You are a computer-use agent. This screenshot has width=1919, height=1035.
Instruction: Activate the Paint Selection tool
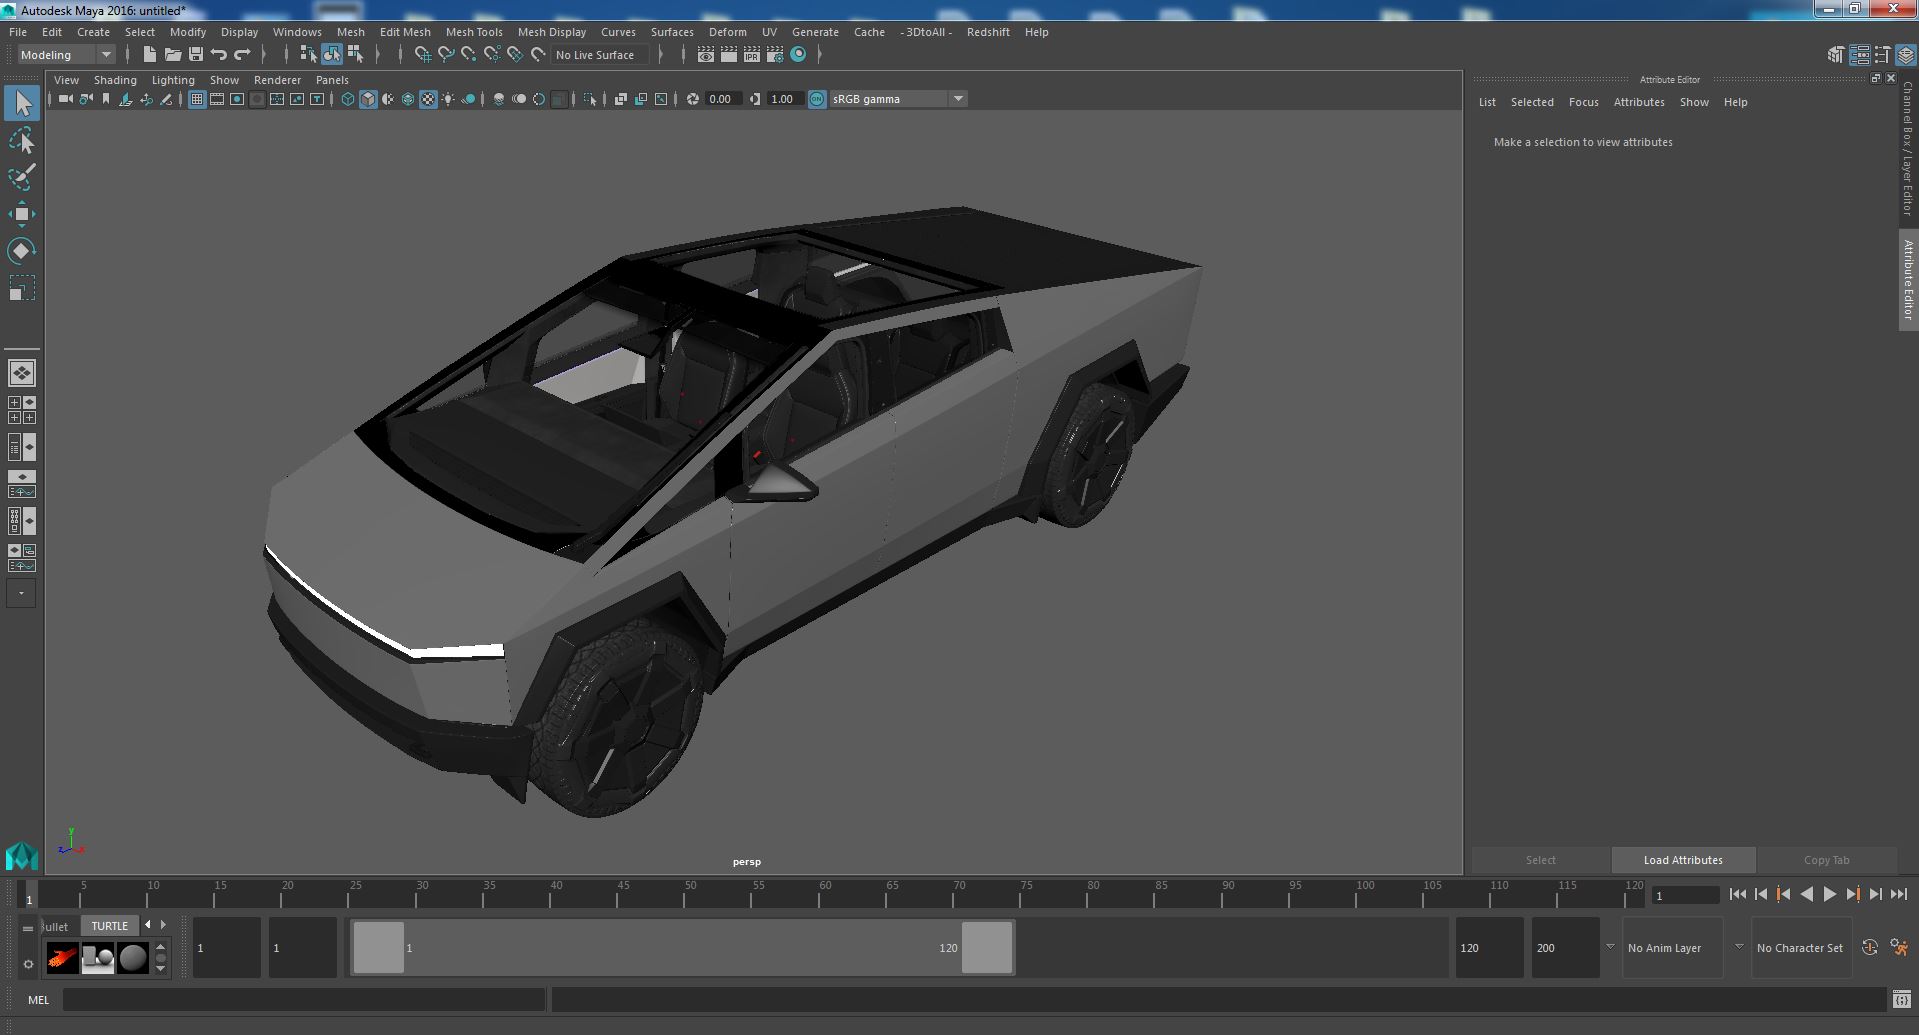point(22,177)
